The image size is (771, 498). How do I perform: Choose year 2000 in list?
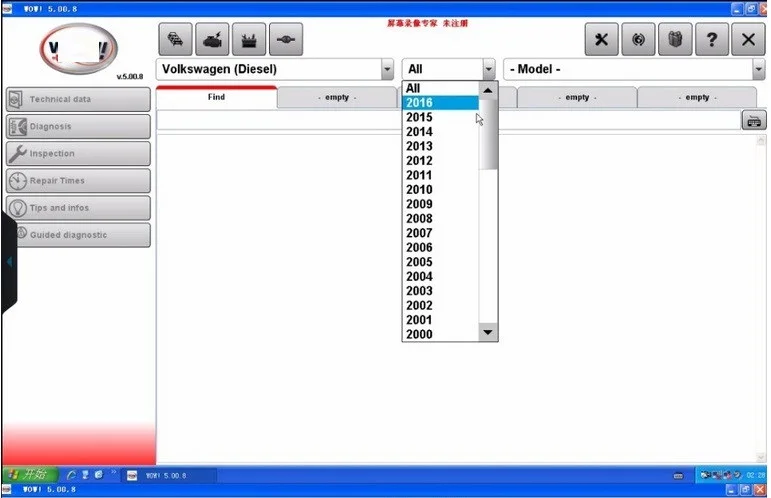pyautogui.click(x=440, y=334)
